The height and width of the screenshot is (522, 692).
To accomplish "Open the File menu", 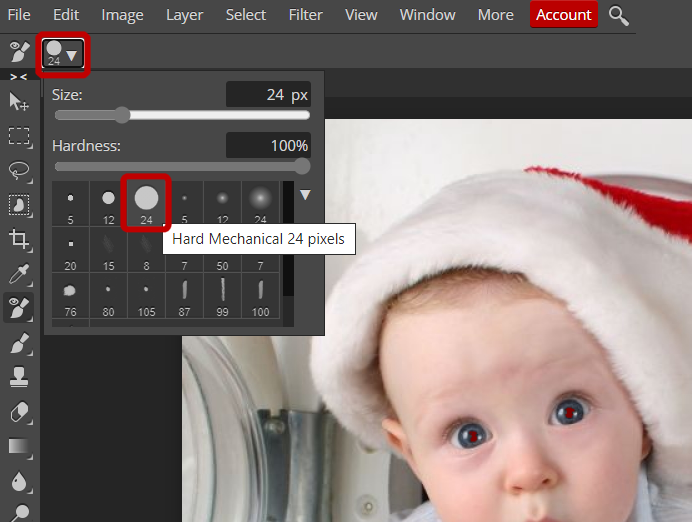I will click(19, 15).
